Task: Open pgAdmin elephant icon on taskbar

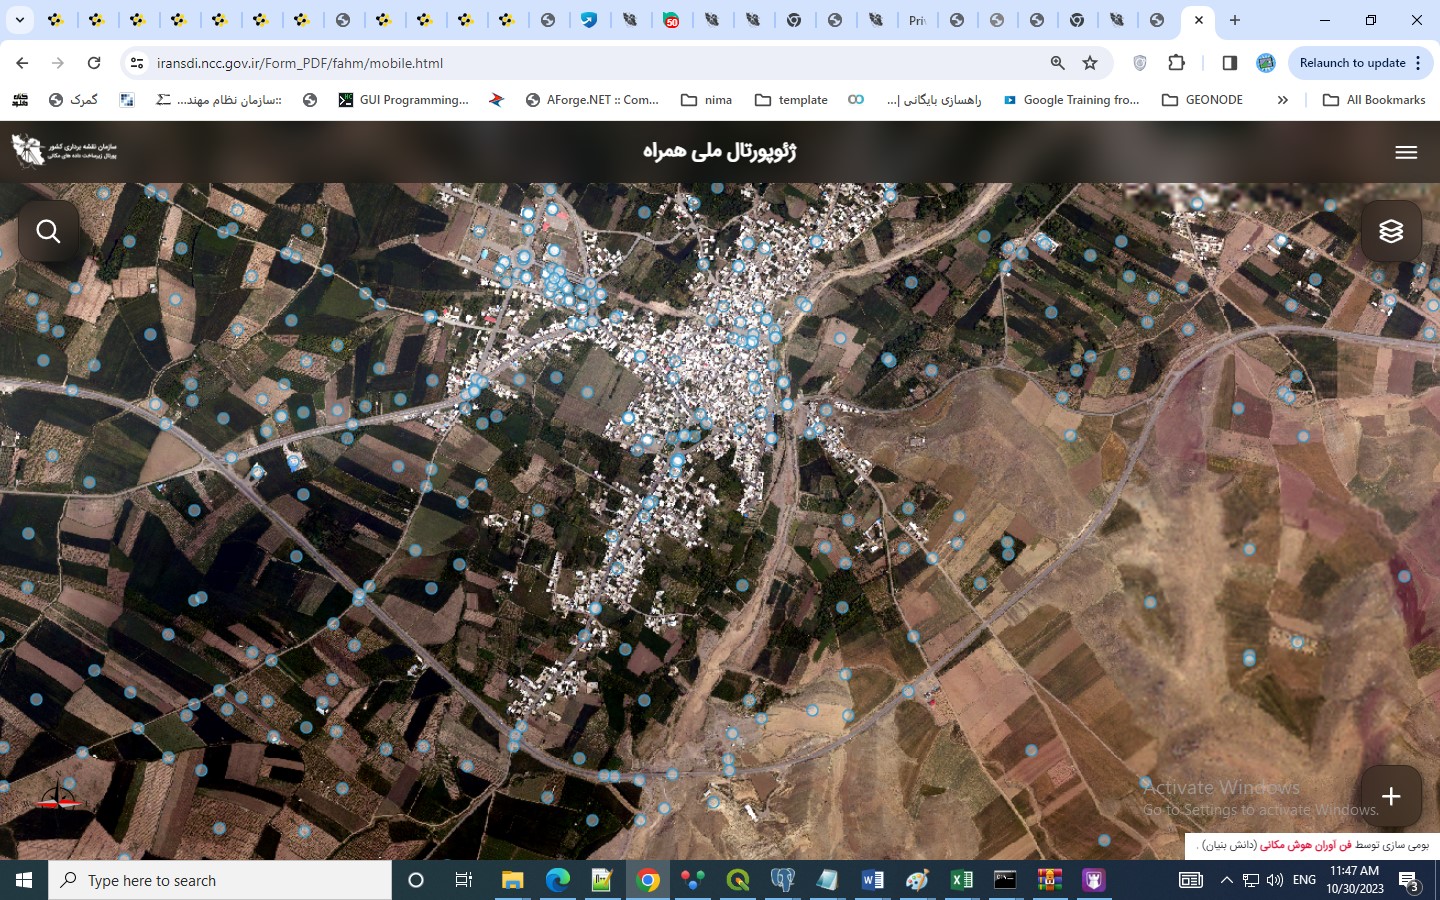Action: coord(783,880)
